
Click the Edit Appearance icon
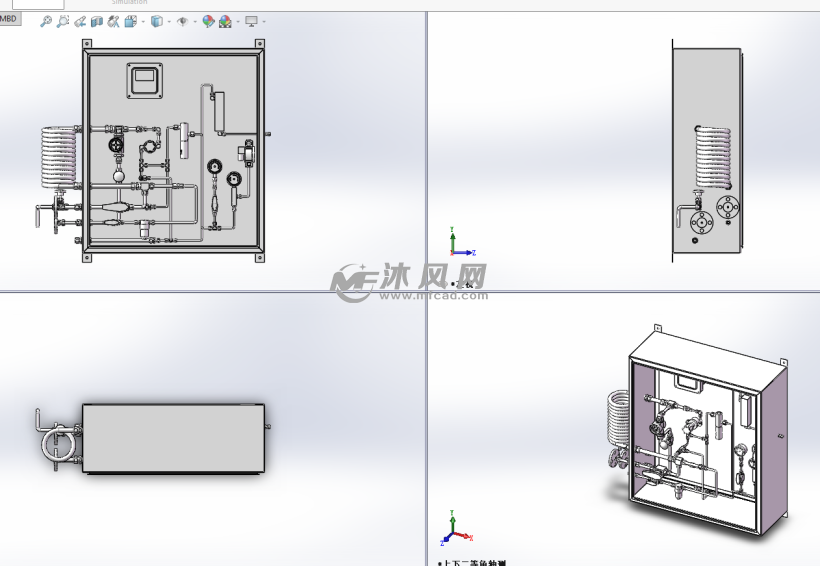coord(208,21)
